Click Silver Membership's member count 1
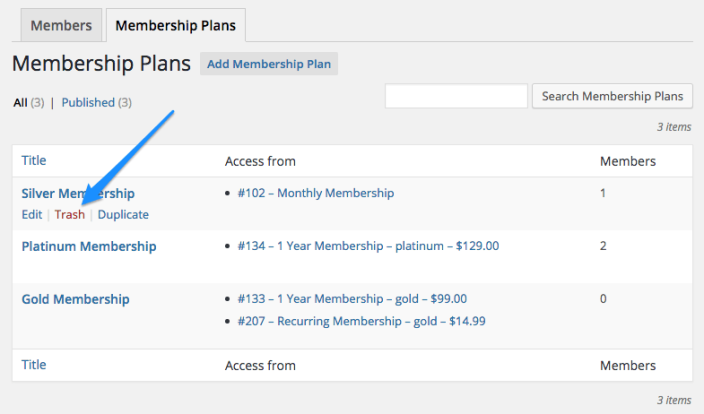 603,193
